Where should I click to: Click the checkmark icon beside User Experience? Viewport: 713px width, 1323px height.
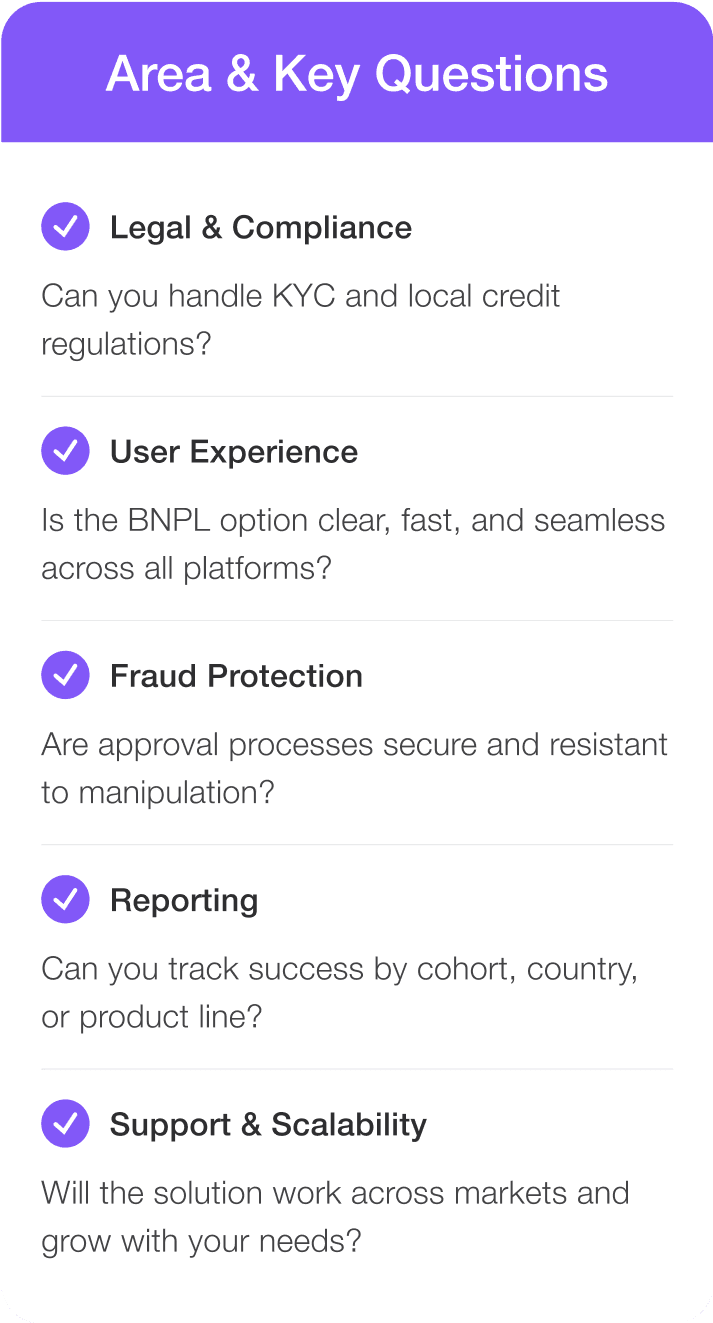66,451
